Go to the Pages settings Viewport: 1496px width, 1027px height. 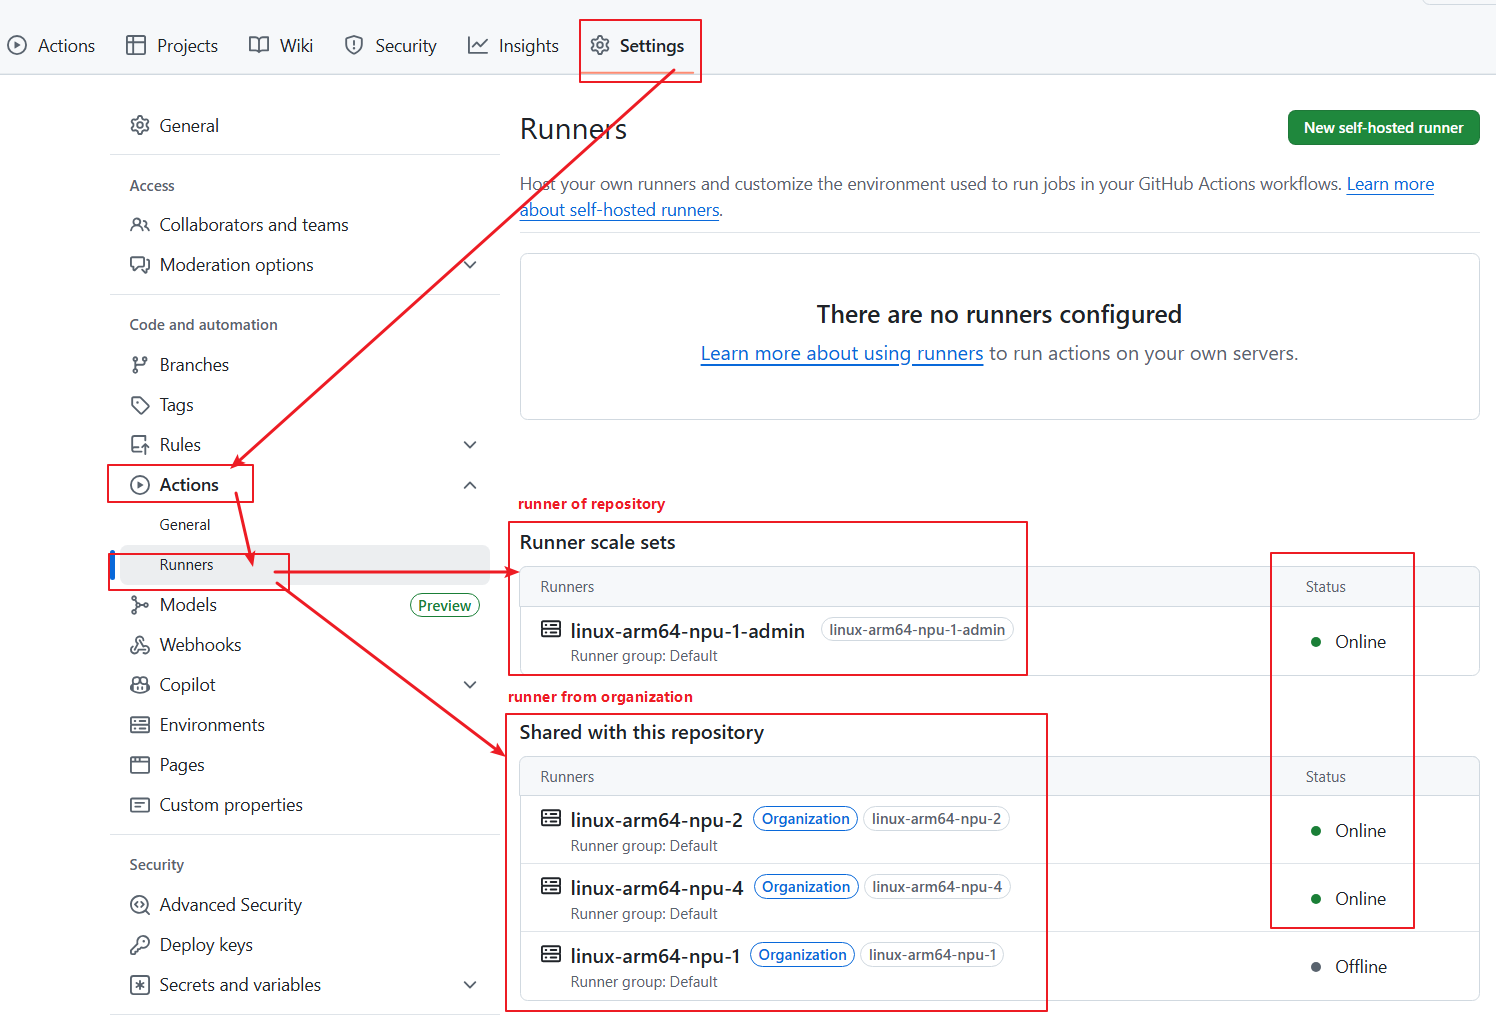pyautogui.click(x=182, y=765)
